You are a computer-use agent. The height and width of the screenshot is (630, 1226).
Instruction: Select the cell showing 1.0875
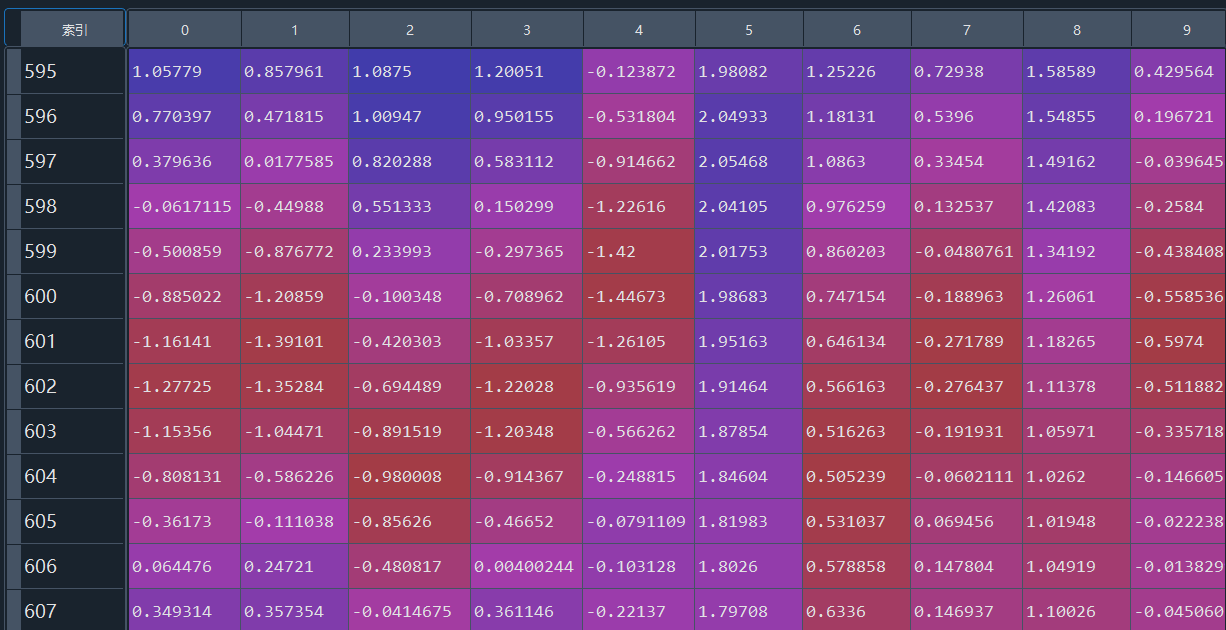click(410, 72)
